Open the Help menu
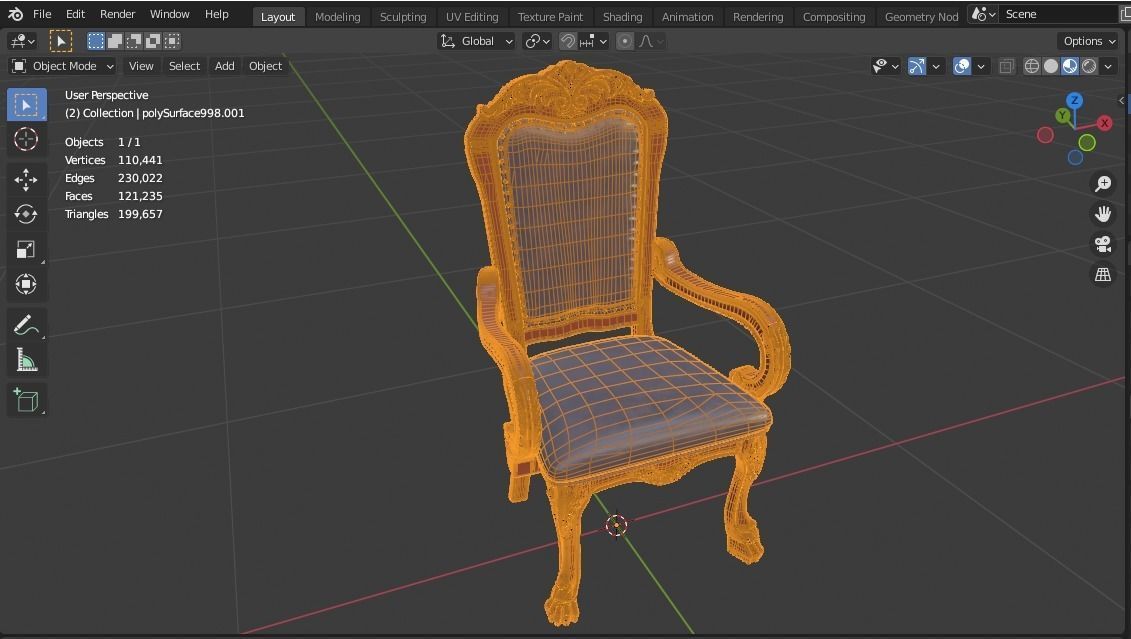The height and width of the screenshot is (639, 1131). [216, 14]
